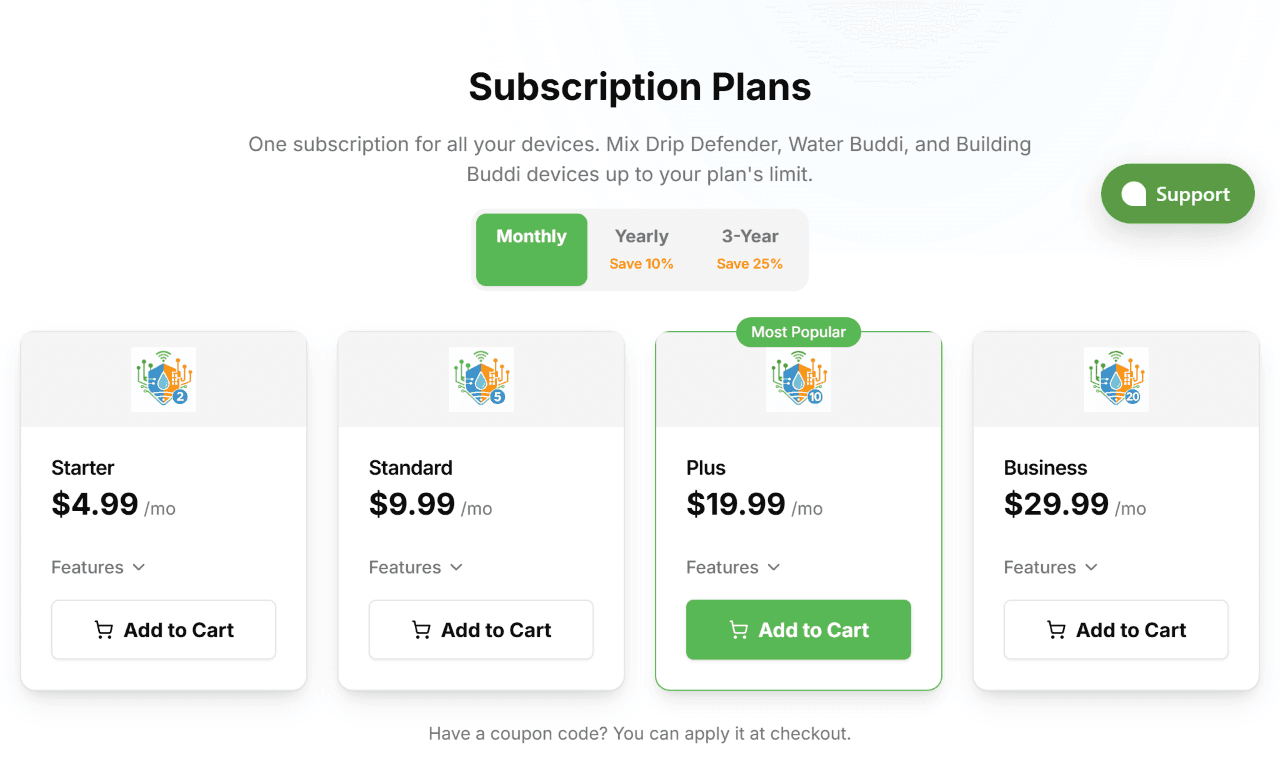Add the Plus plan to cart
The width and height of the screenshot is (1280, 784).
(798, 630)
